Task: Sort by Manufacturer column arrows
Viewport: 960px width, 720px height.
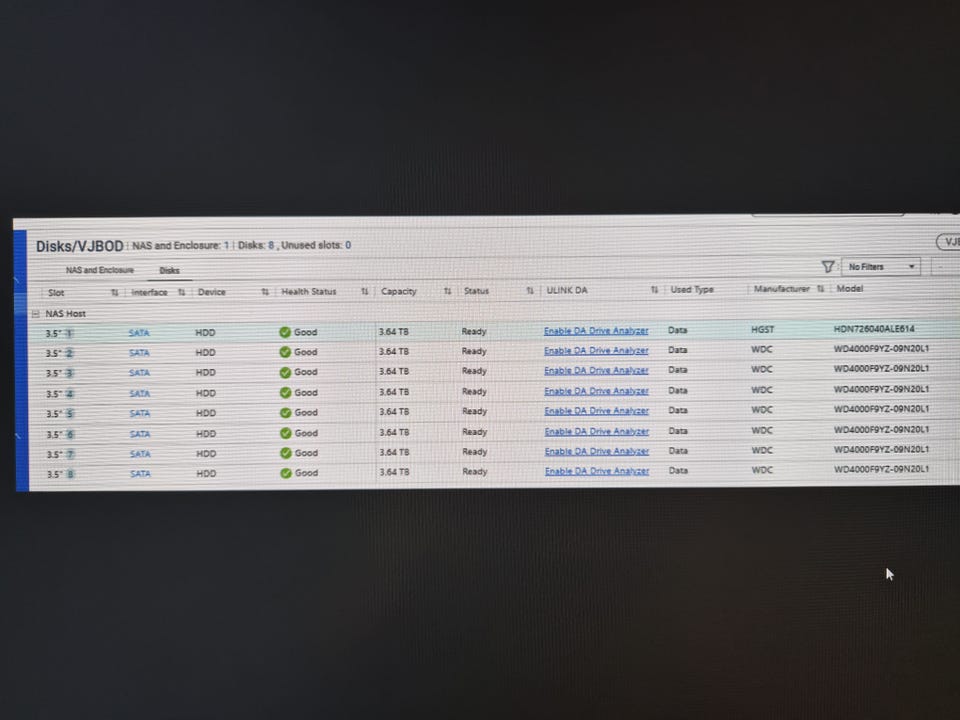Action: tap(820, 288)
